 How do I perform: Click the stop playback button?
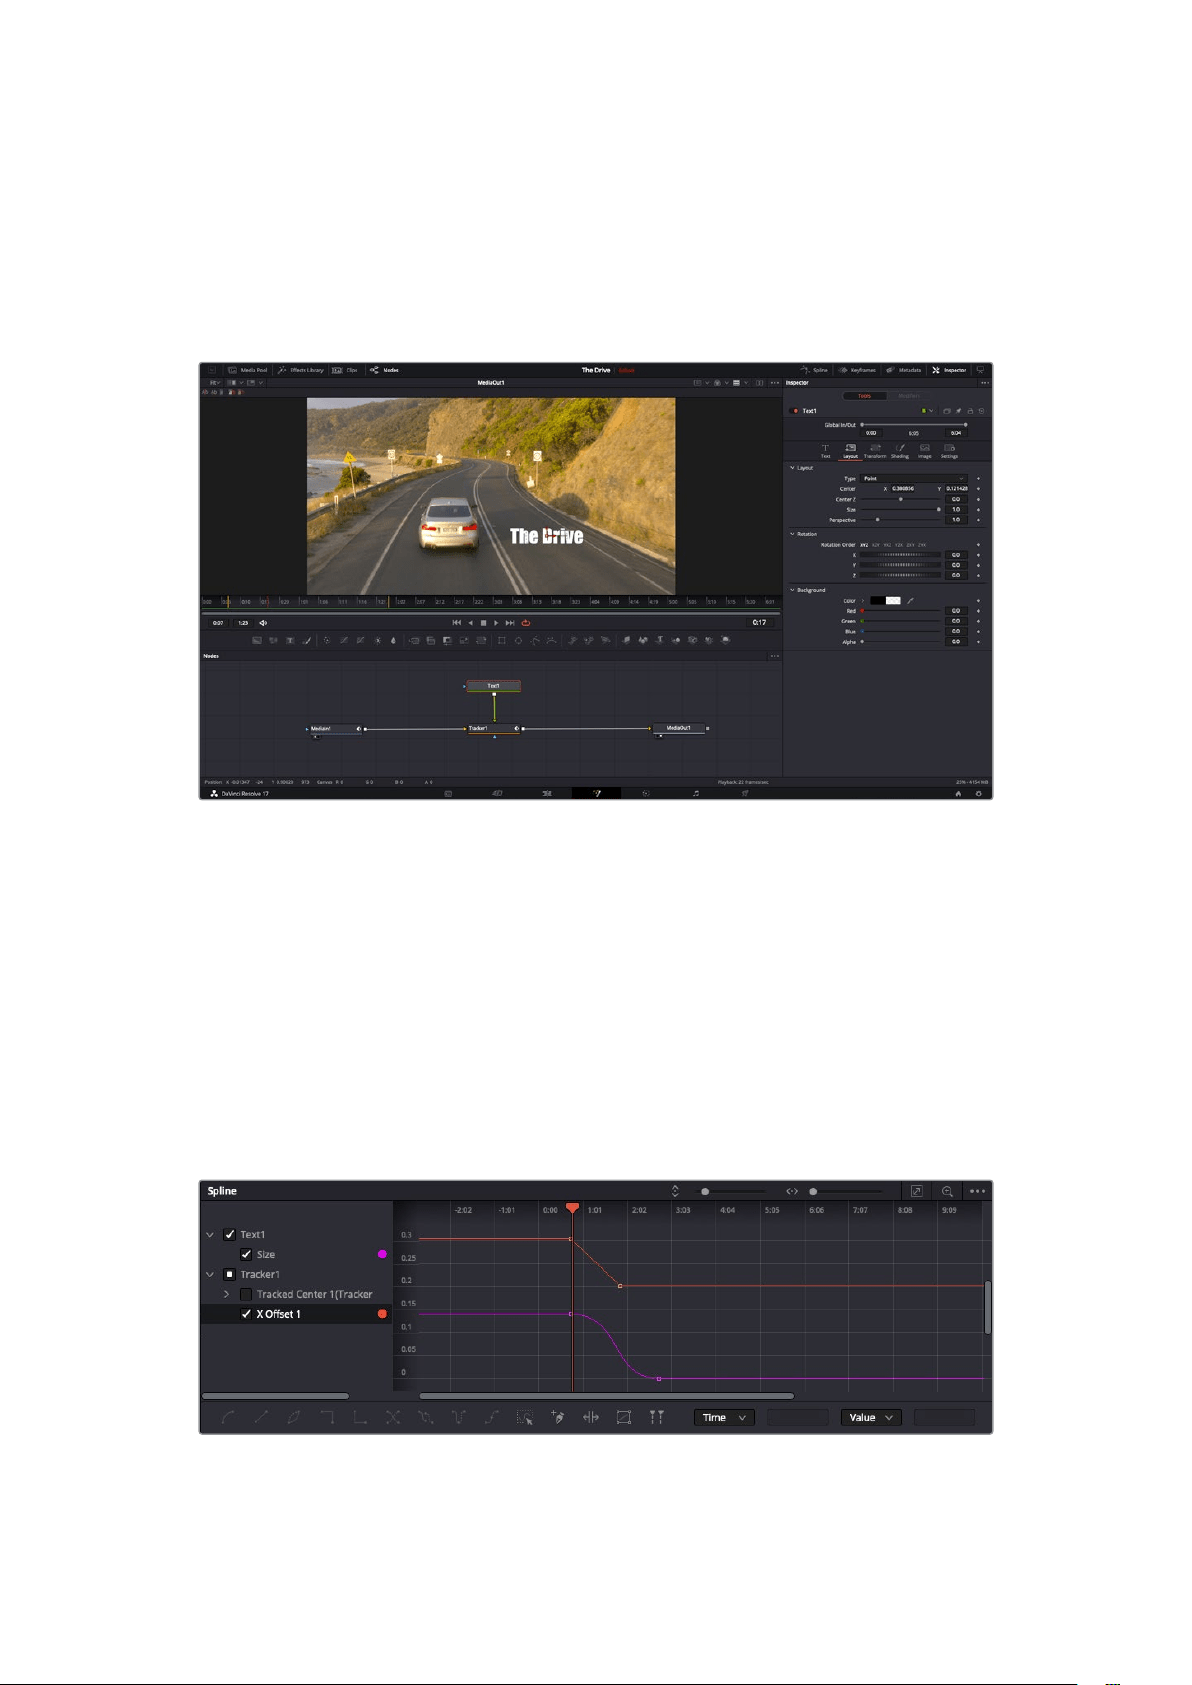(483, 622)
